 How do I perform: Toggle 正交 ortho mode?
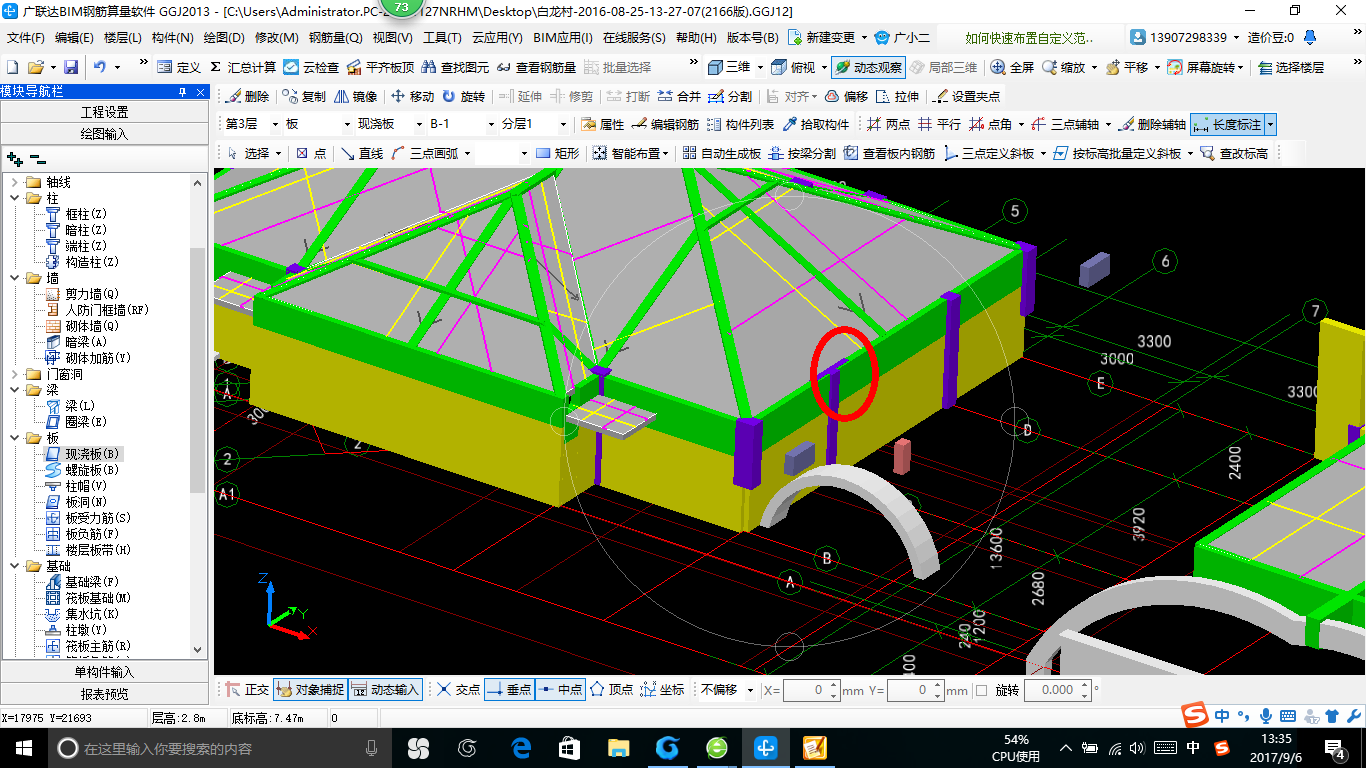point(247,690)
